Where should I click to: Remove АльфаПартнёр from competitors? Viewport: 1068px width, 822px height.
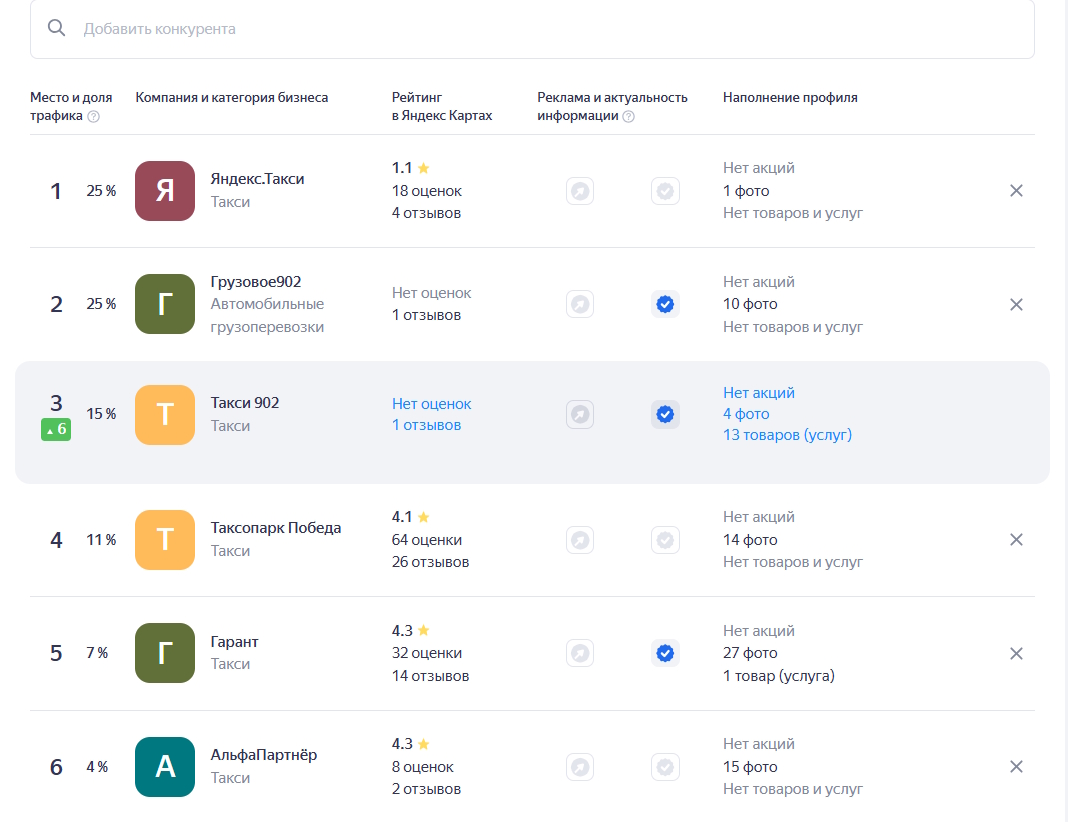click(x=1016, y=767)
